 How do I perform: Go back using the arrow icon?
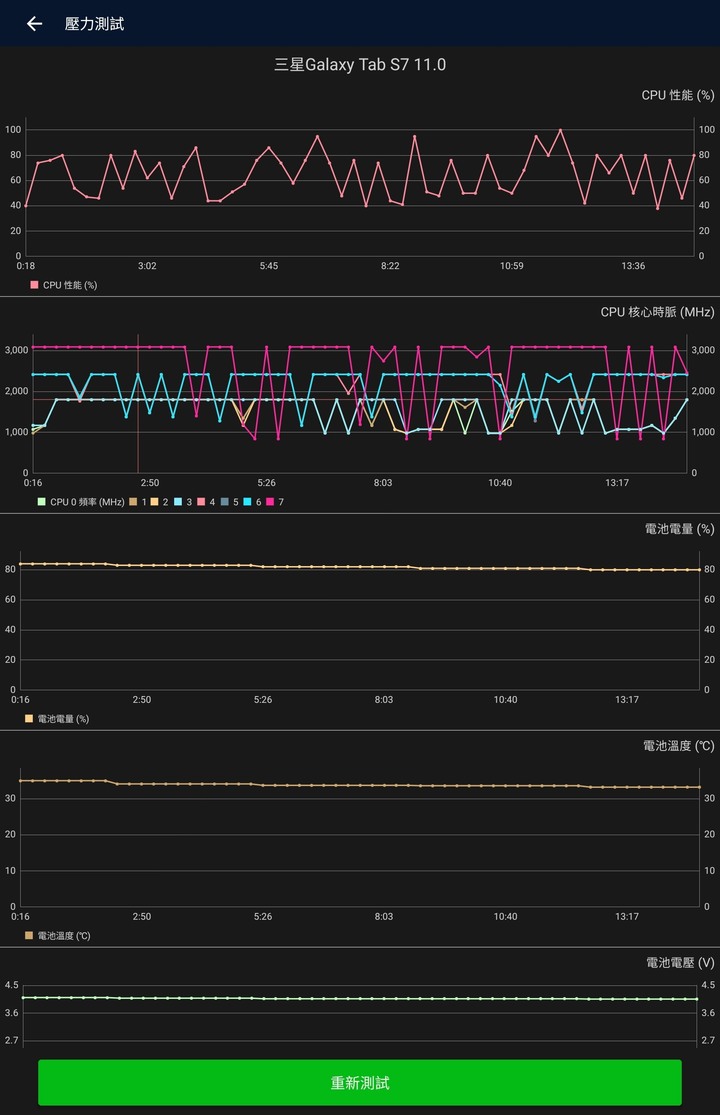coord(34,24)
